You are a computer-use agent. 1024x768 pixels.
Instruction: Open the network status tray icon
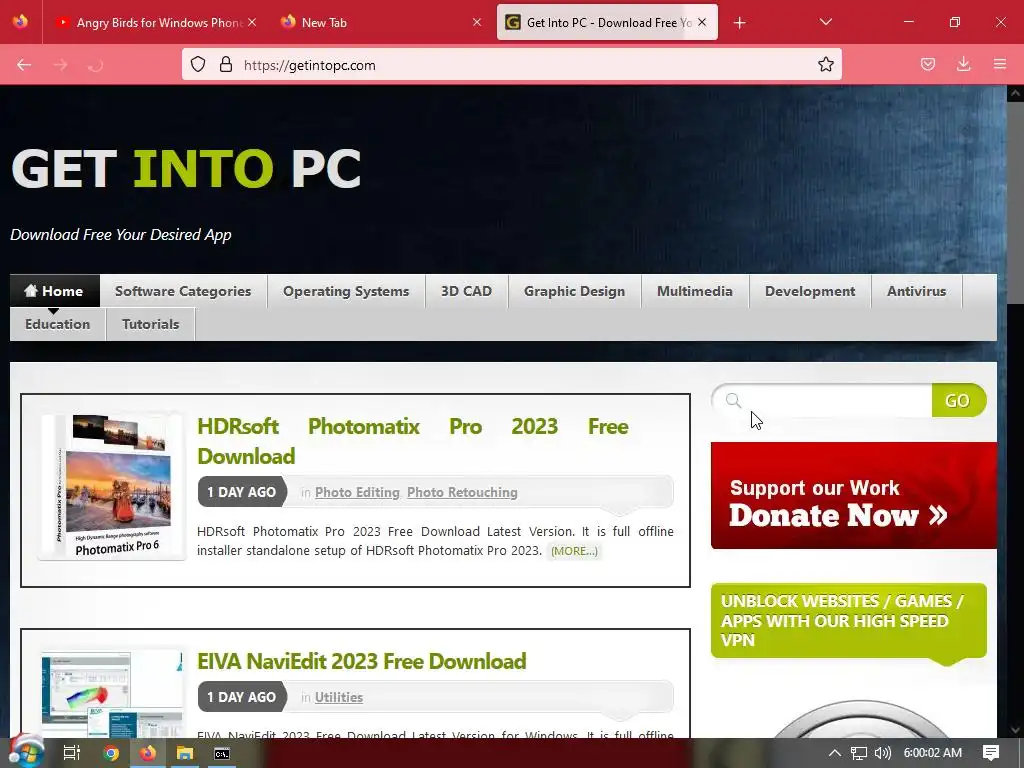pos(858,753)
